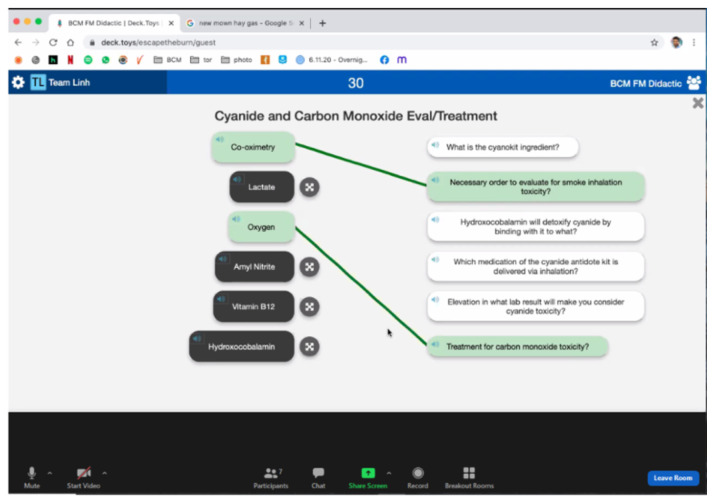Open a new browser tab with plus

(x=322, y=23)
